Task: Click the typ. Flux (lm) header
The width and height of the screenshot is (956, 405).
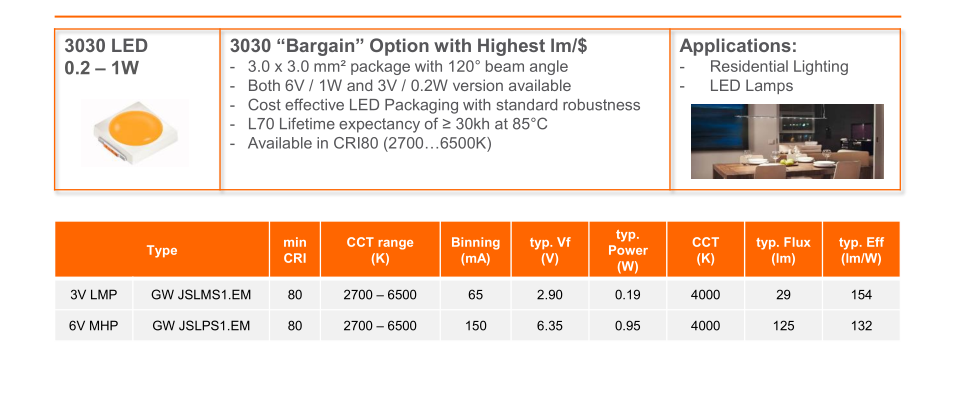Action: click(x=783, y=250)
